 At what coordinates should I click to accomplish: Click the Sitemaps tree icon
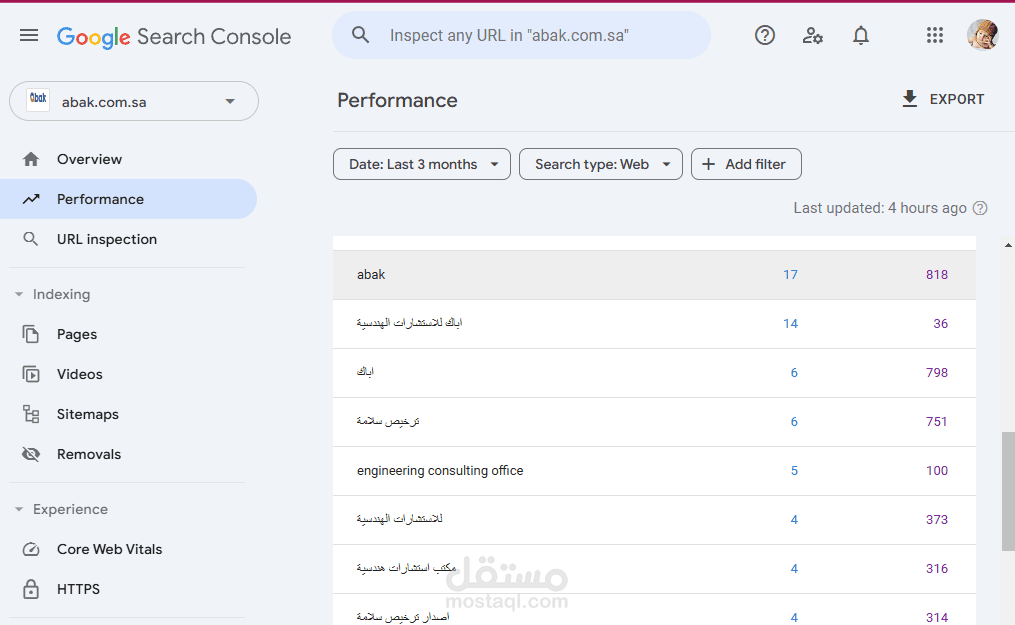pos(30,414)
